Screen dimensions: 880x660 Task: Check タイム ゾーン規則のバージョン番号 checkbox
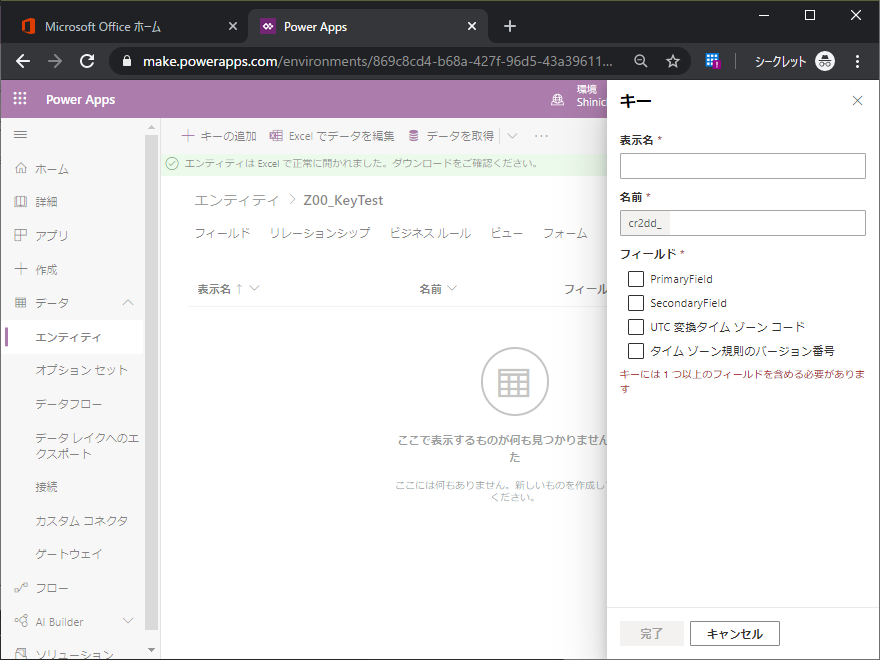636,351
